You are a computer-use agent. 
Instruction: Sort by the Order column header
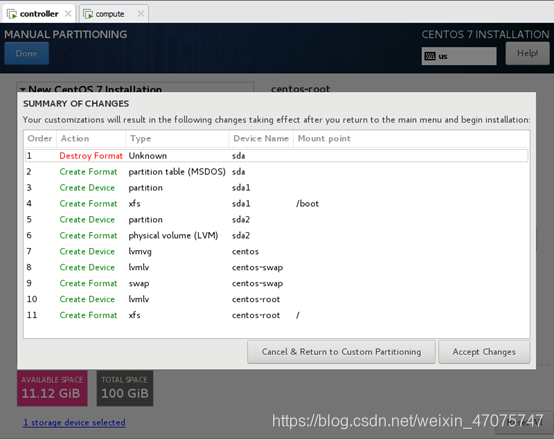click(x=40, y=139)
